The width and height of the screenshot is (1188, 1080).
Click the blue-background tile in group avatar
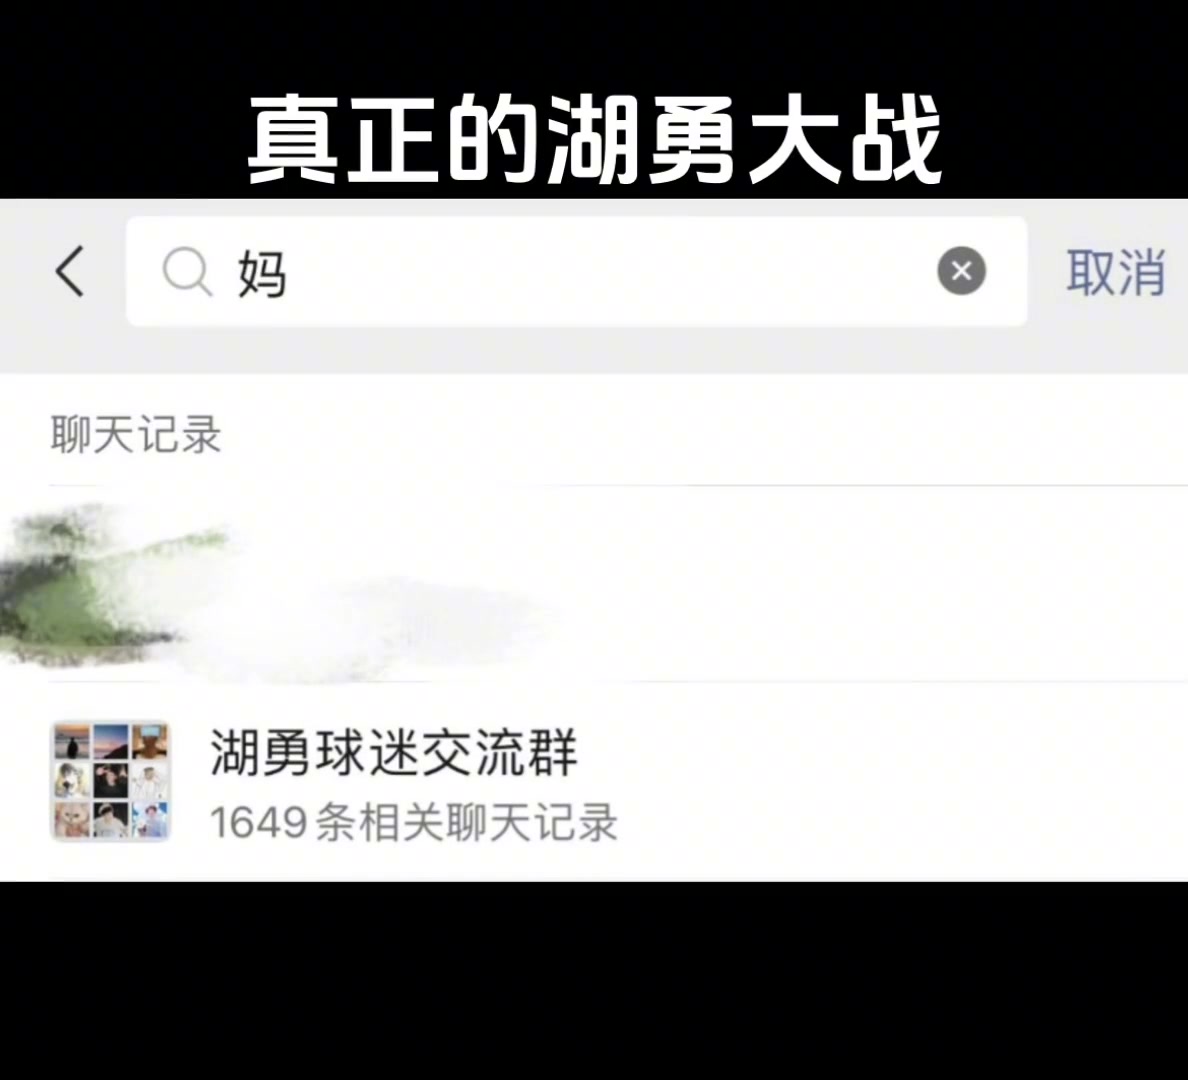pos(150,820)
